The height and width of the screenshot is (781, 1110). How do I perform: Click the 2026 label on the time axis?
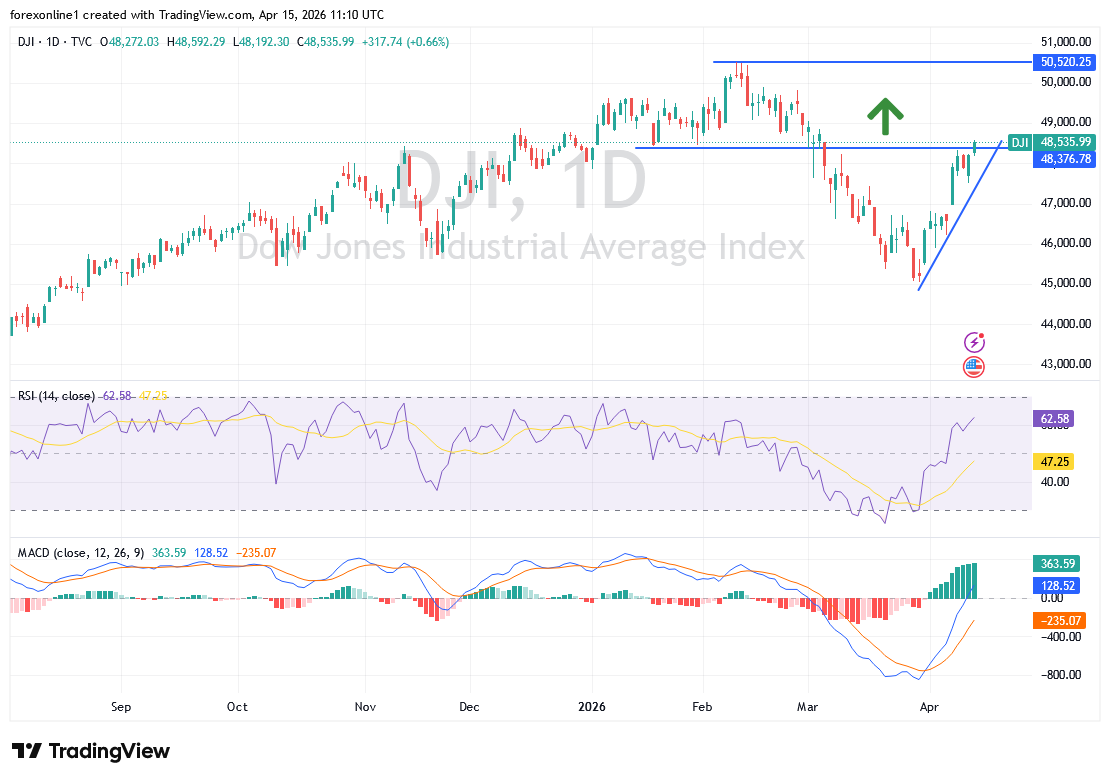tap(592, 706)
